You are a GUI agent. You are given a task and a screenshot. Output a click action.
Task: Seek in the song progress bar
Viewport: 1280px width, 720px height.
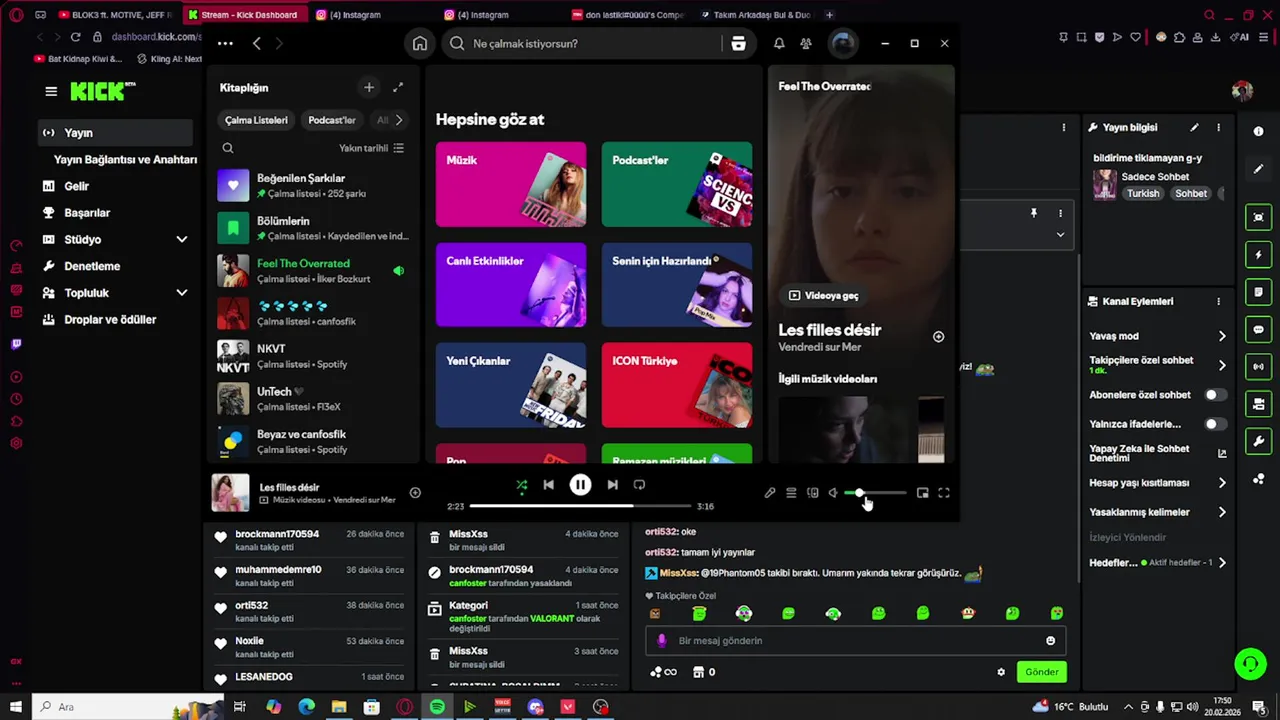582,506
